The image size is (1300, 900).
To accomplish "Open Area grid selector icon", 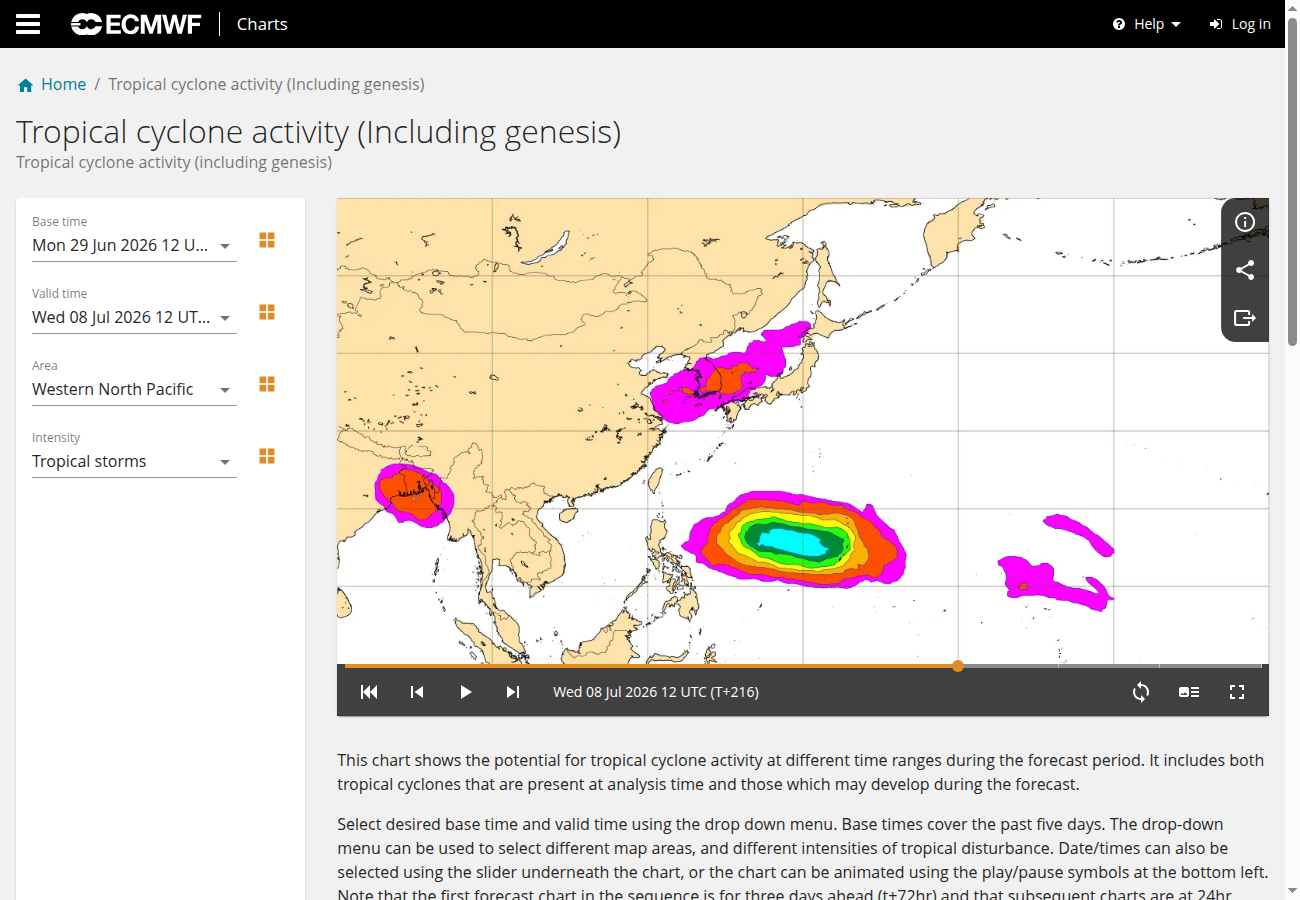I will [267, 384].
